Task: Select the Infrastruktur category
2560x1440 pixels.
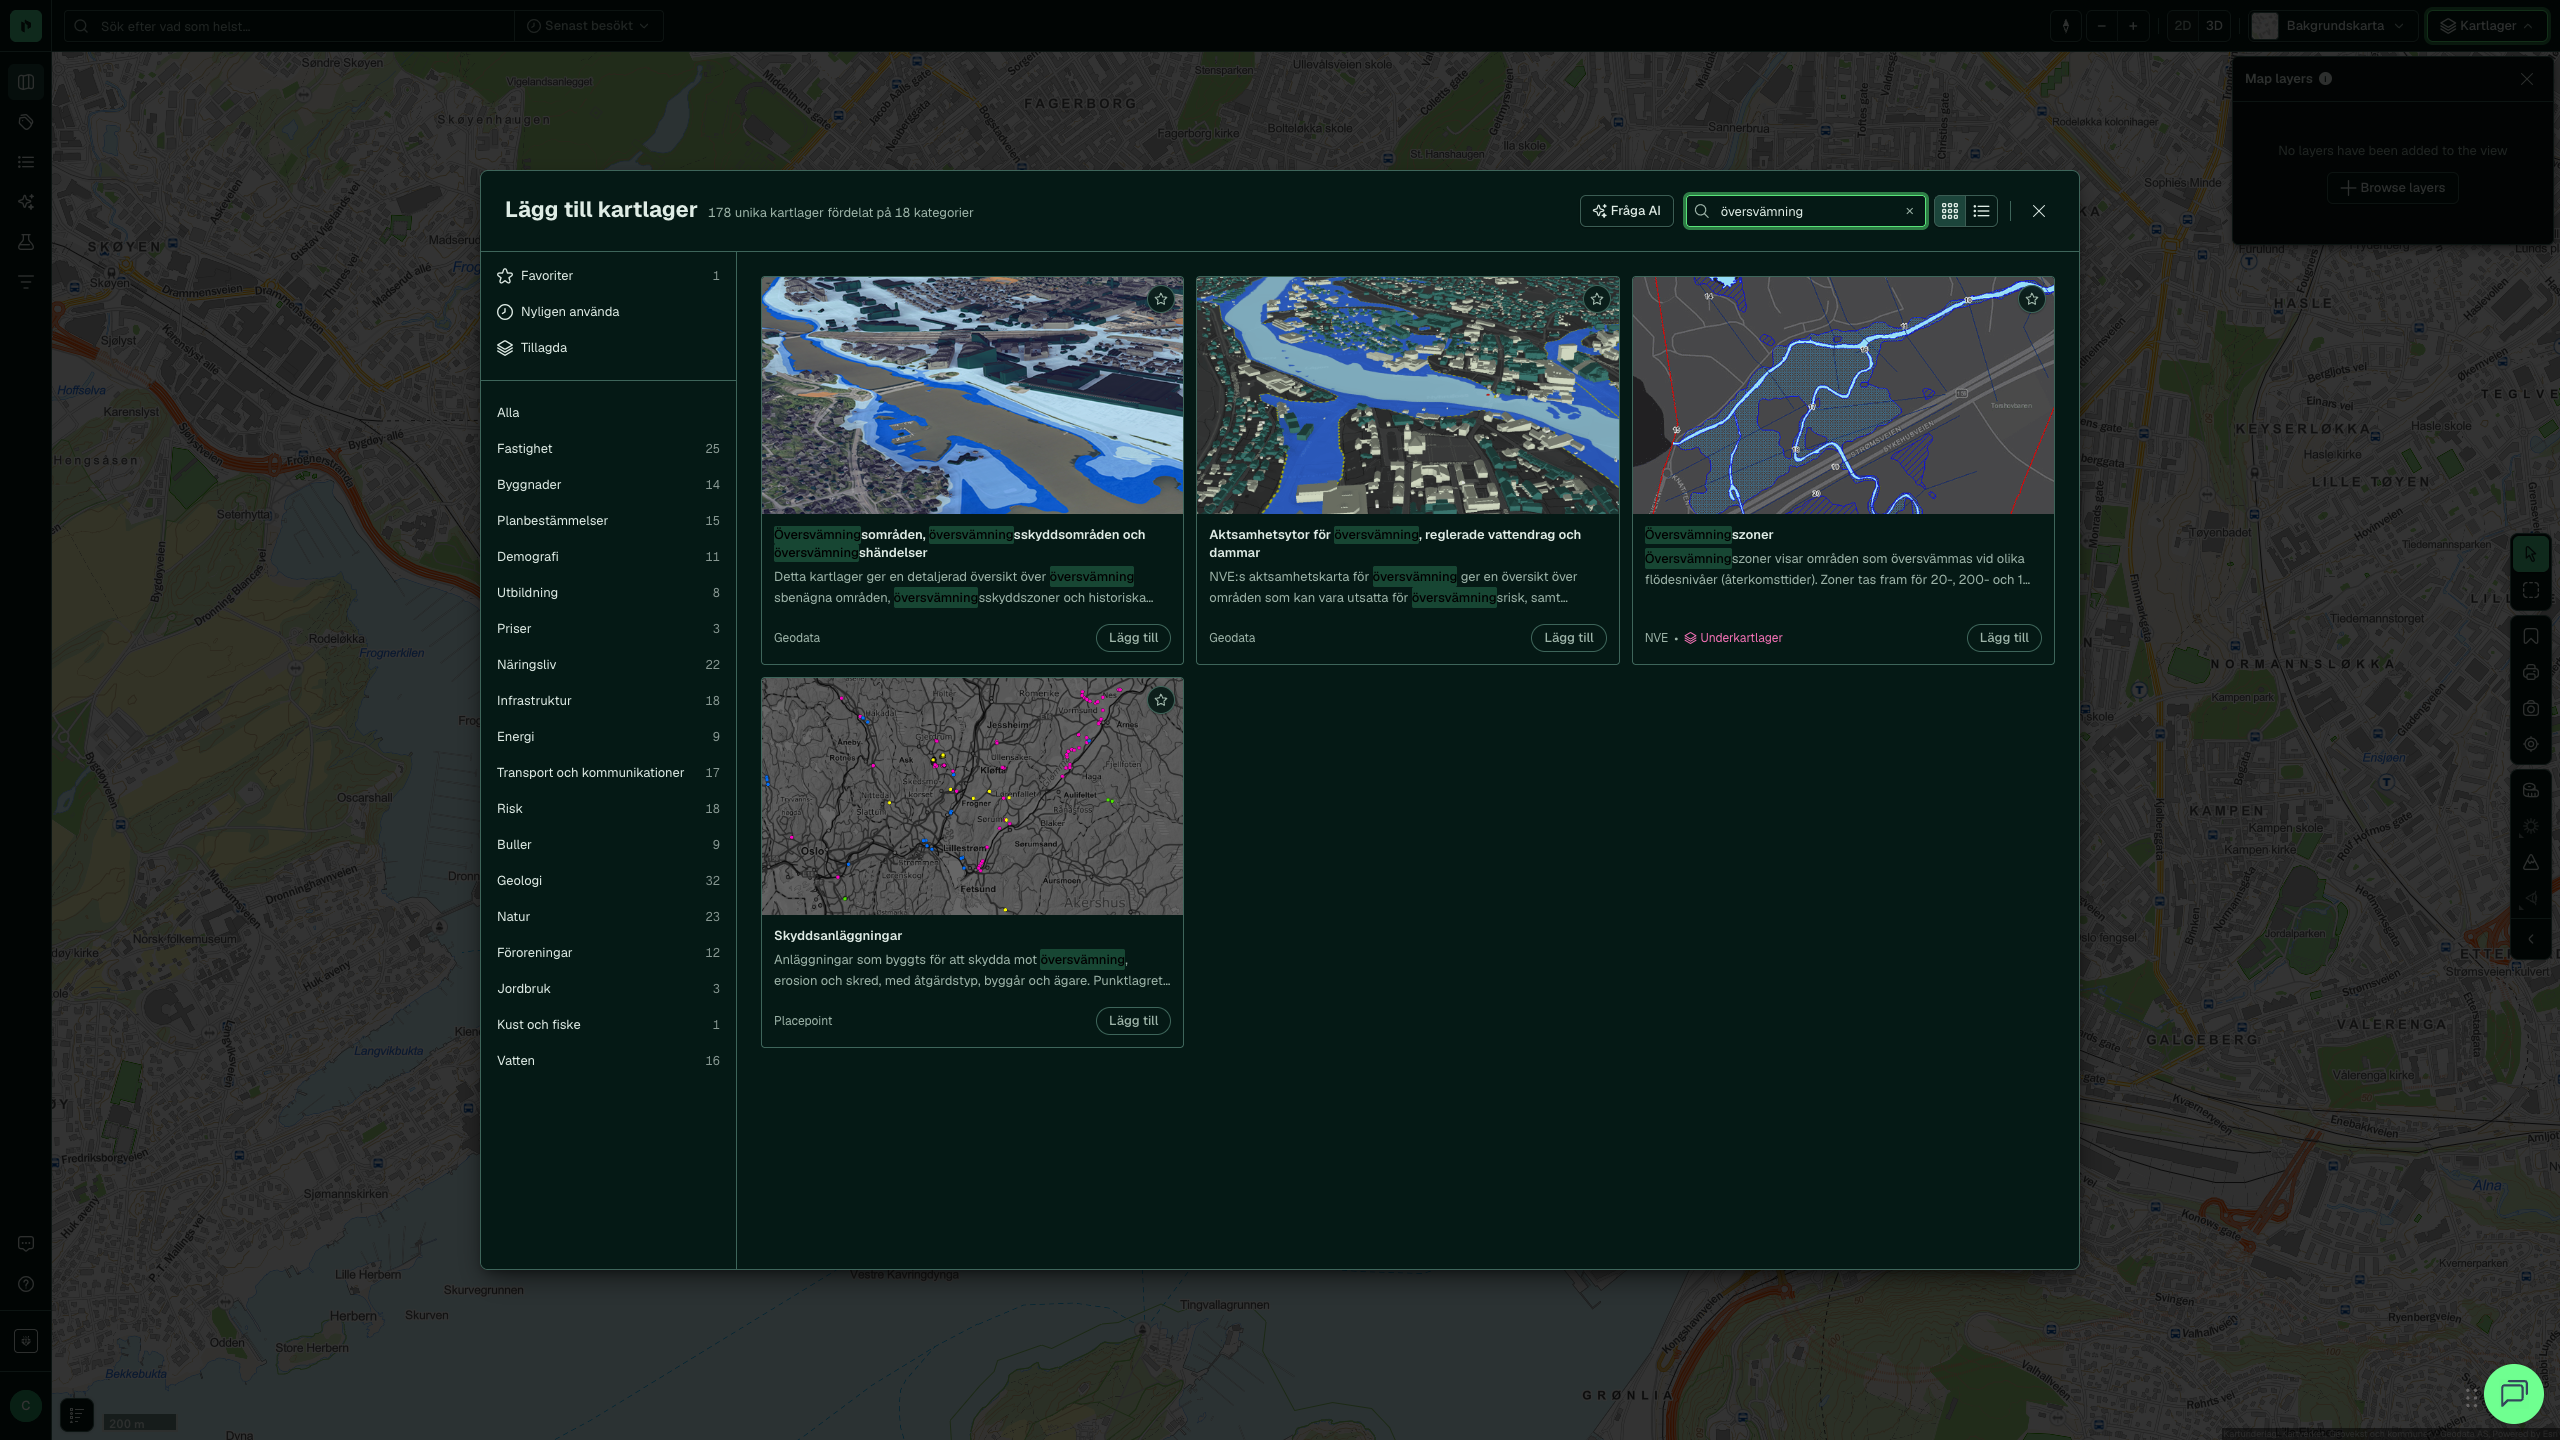Action: pos(608,701)
